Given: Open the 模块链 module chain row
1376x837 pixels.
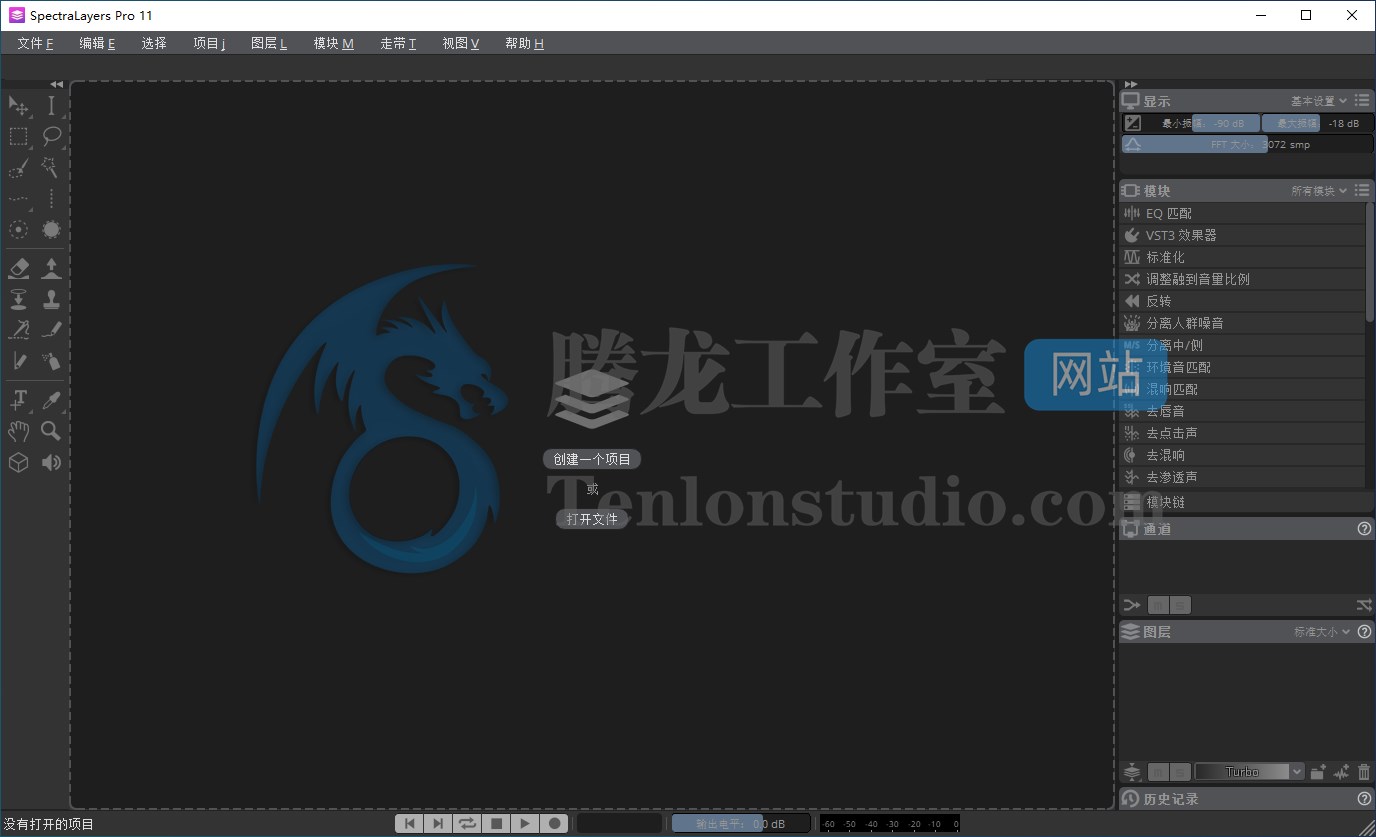Looking at the screenshot, I should coord(1246,502).
